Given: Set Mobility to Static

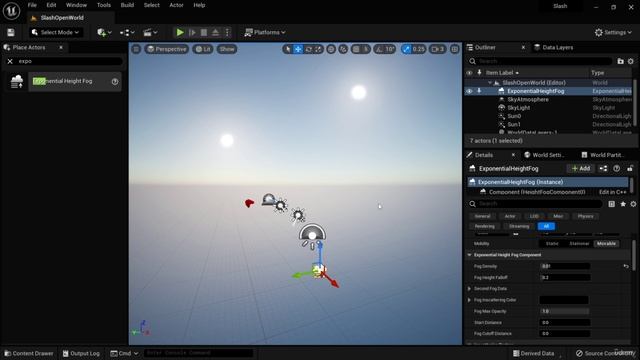Looking at the screenshot, I should [552, 244].
